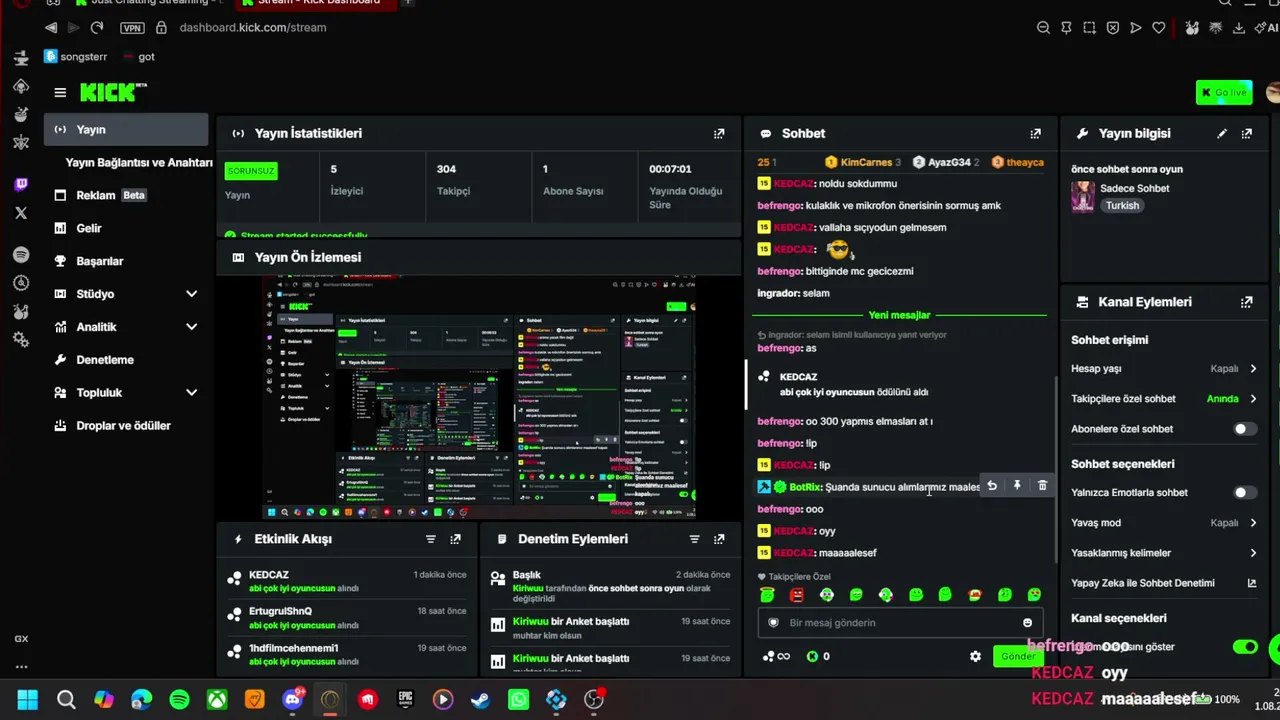
Task: Focus the Bir mesaj gönderin chat input
Action: click(900, 623)
